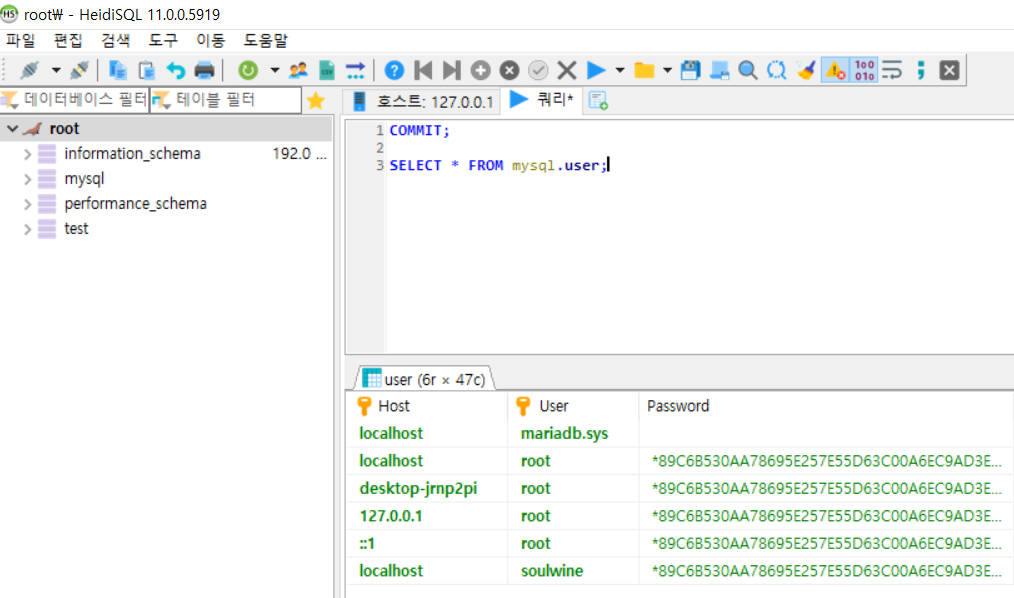The image size is (1014, 598).
Task: Click the soulwine user cell
Action: pyautogui.click(x=573, y=571)
